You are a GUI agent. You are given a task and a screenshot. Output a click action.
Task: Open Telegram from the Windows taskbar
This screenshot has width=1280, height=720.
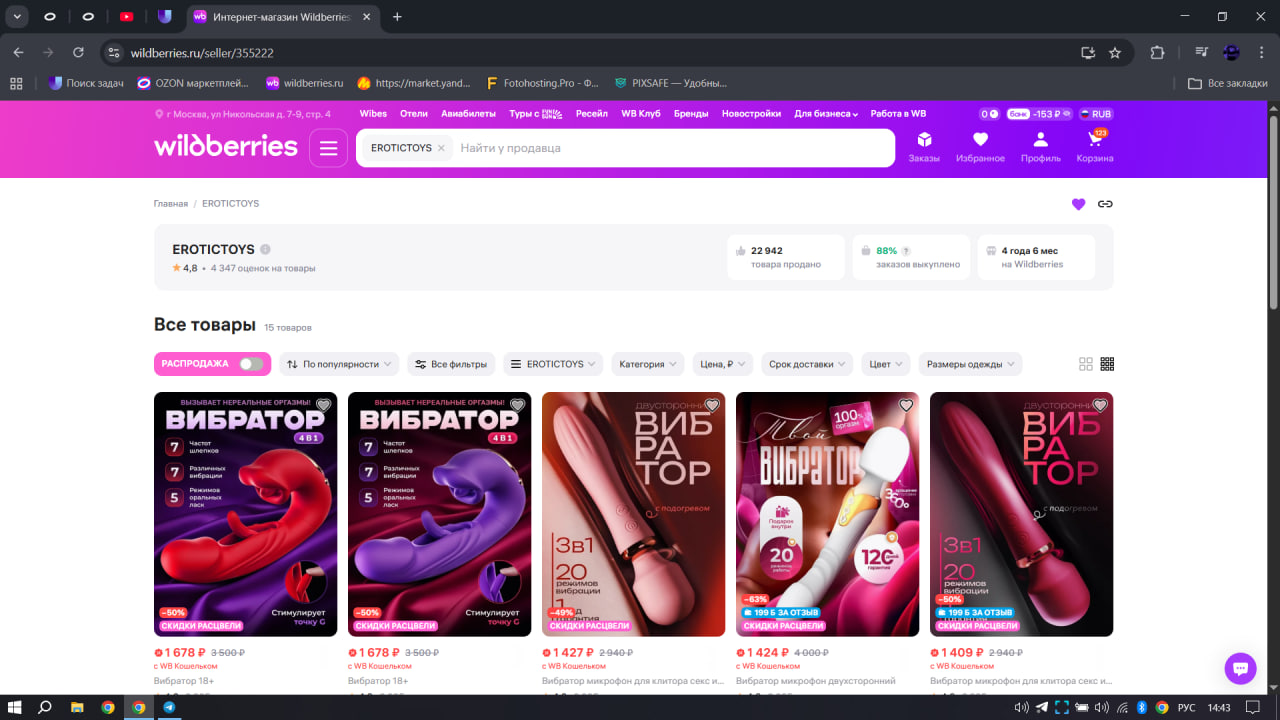[169, 707]
